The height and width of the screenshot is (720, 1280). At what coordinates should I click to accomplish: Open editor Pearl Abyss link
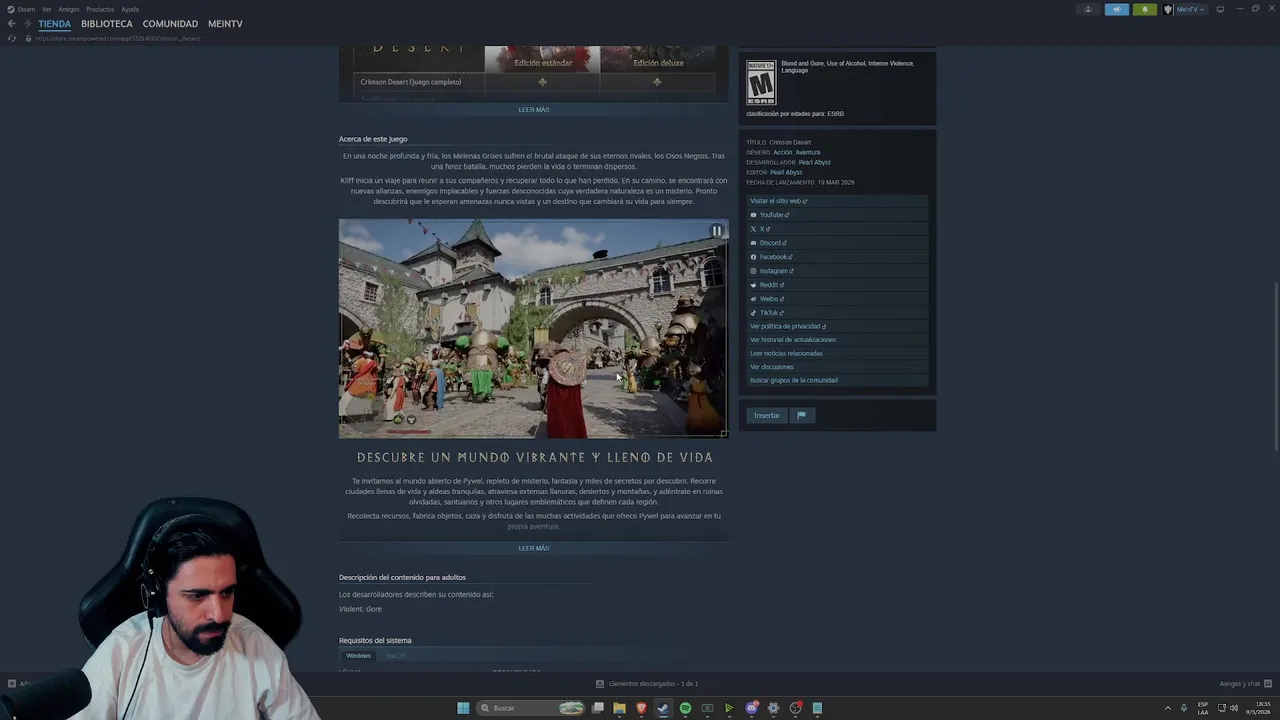786,172
